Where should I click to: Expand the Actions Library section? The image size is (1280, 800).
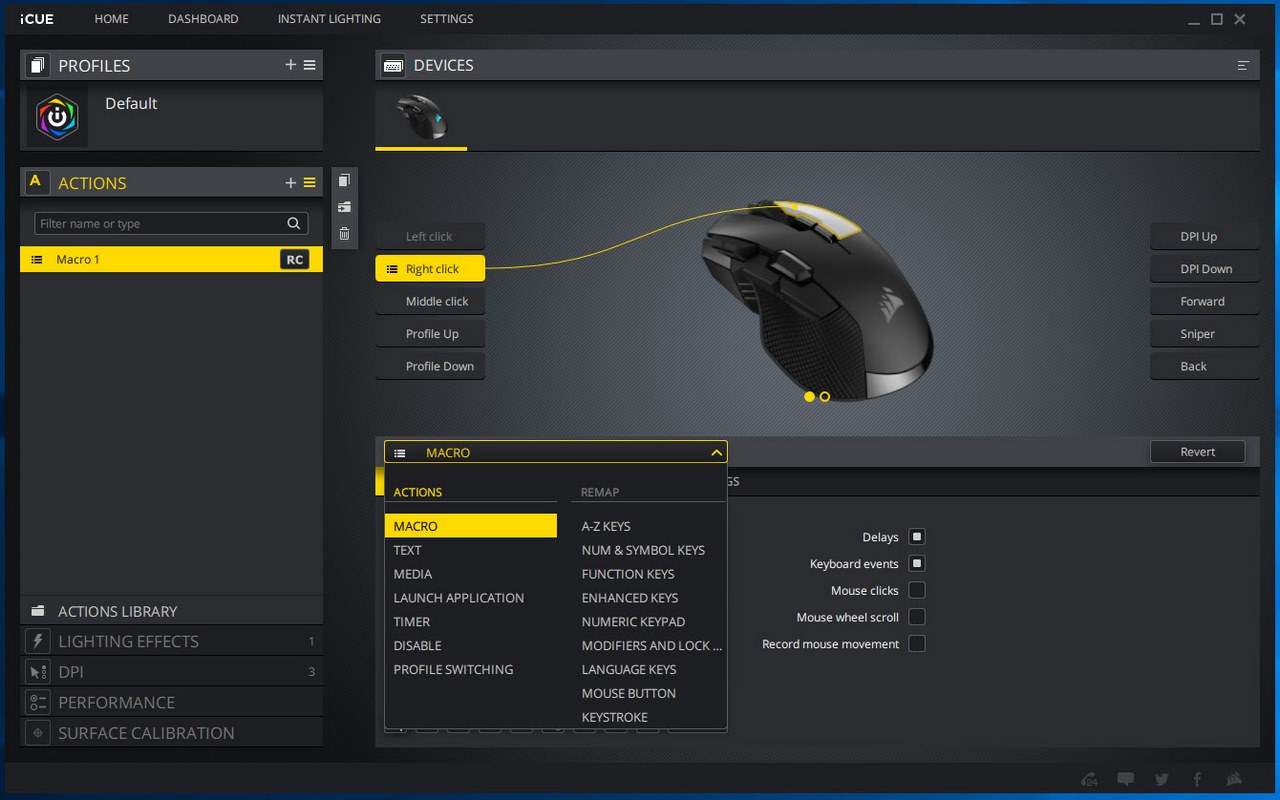click(172, 611)
